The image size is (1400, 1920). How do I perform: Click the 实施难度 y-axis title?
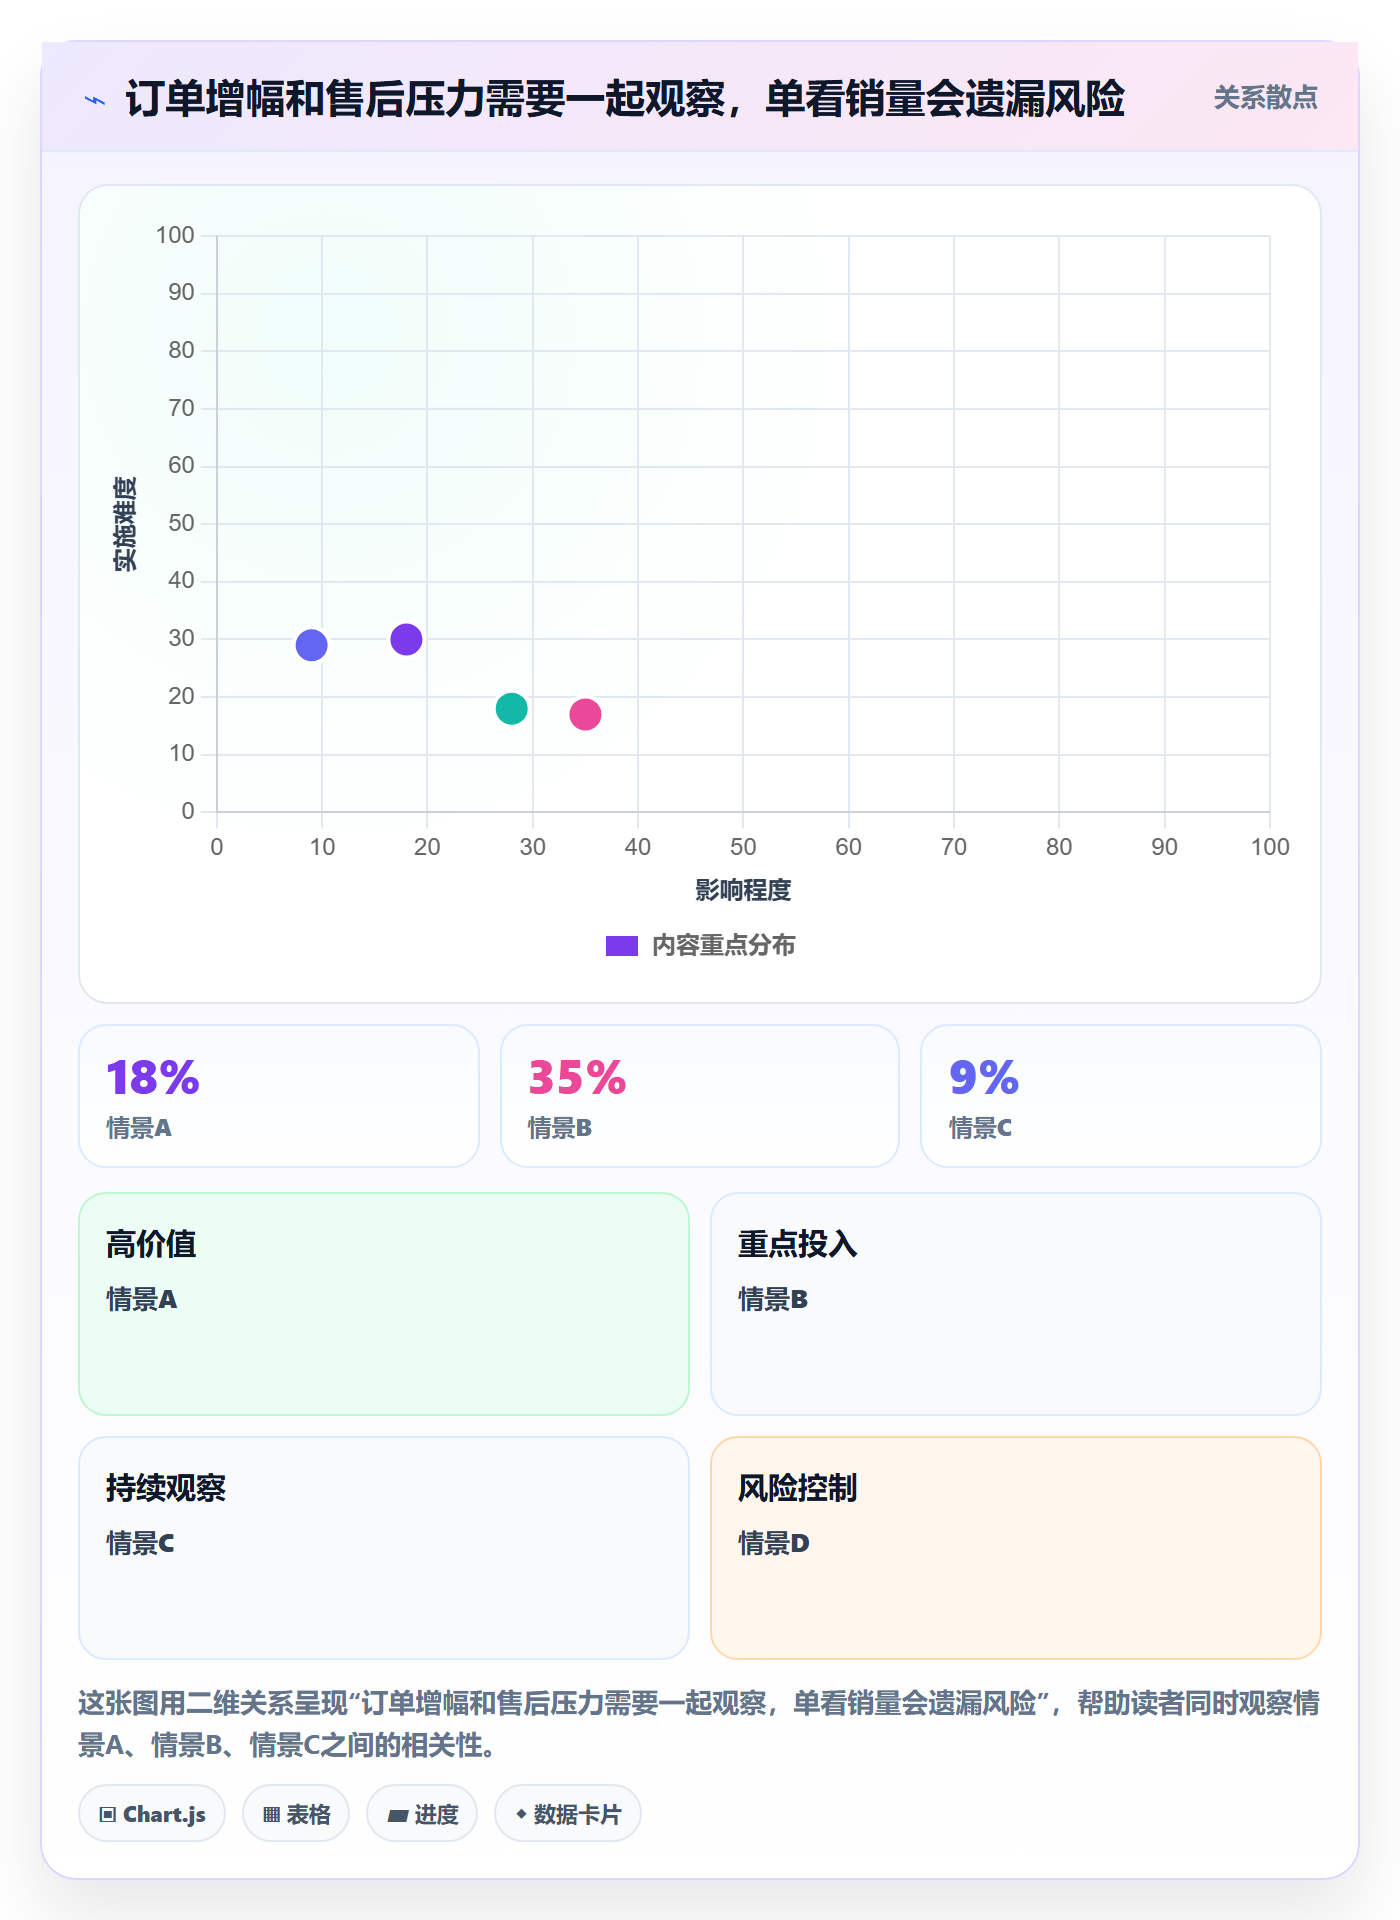(125, 524)
